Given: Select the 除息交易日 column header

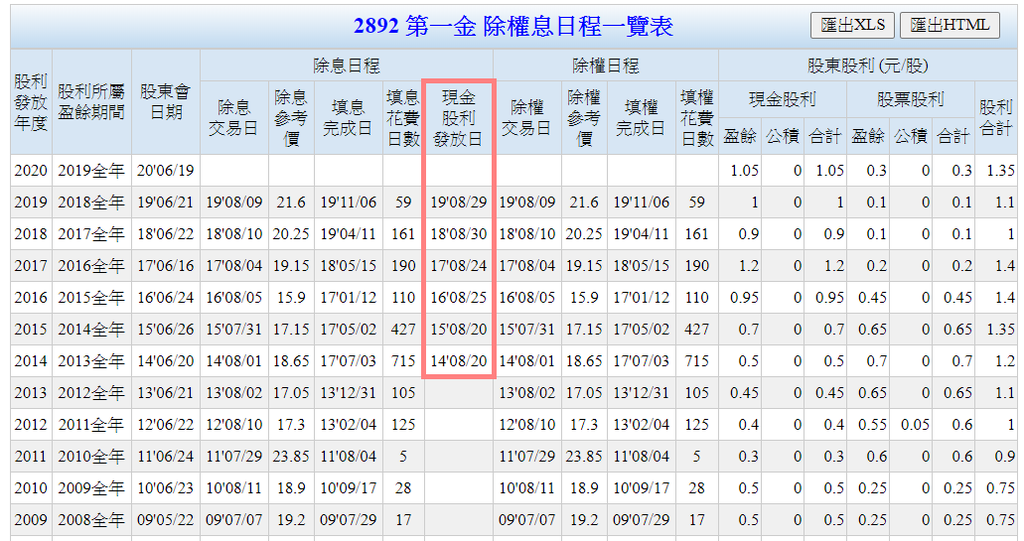Looking at the screenshot, I should (x=234, y=118).
